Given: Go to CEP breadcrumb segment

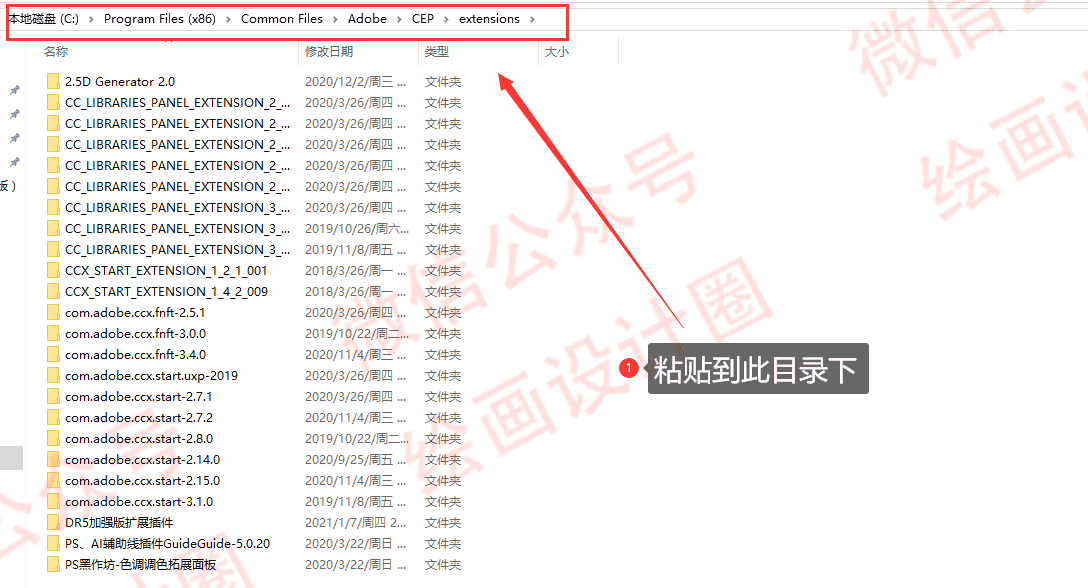Looking at the screenshot, I should 423,19.
